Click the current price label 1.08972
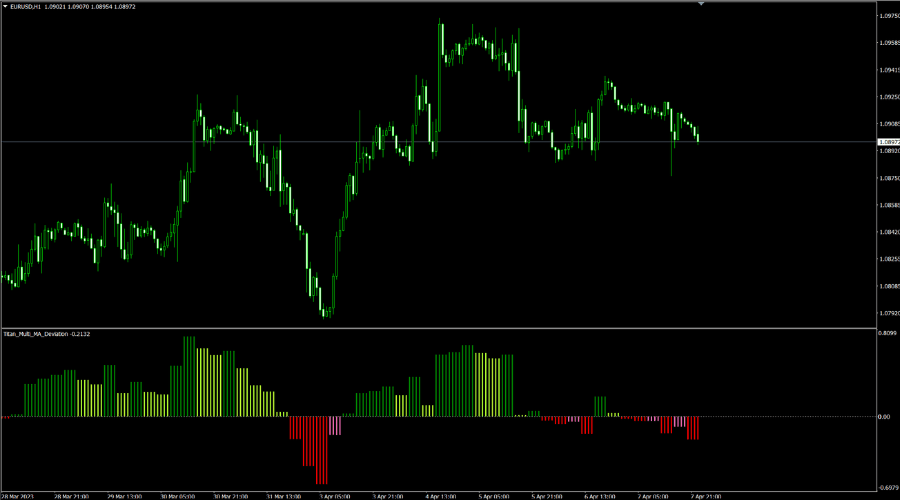The image size is (900, 500). tap(887, 143)
